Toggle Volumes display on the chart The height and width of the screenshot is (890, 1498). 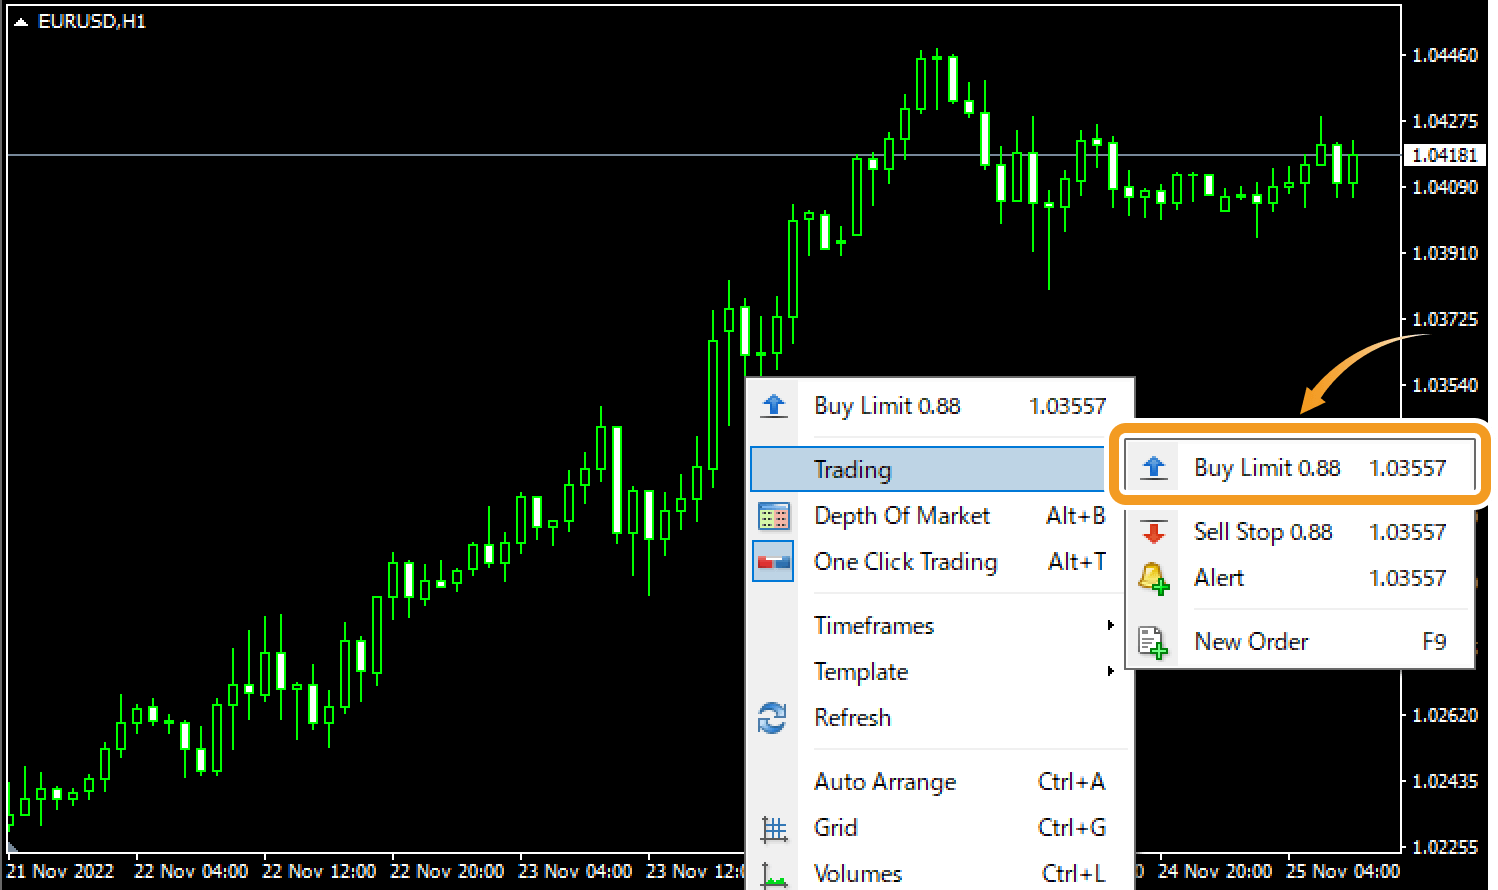click(857, 872)
